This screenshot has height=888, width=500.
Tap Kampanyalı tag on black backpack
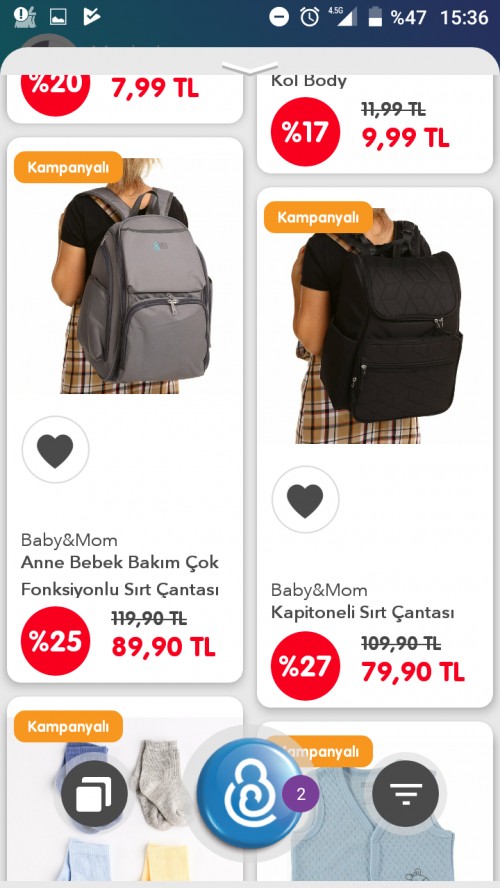click(x=318, y=217)
